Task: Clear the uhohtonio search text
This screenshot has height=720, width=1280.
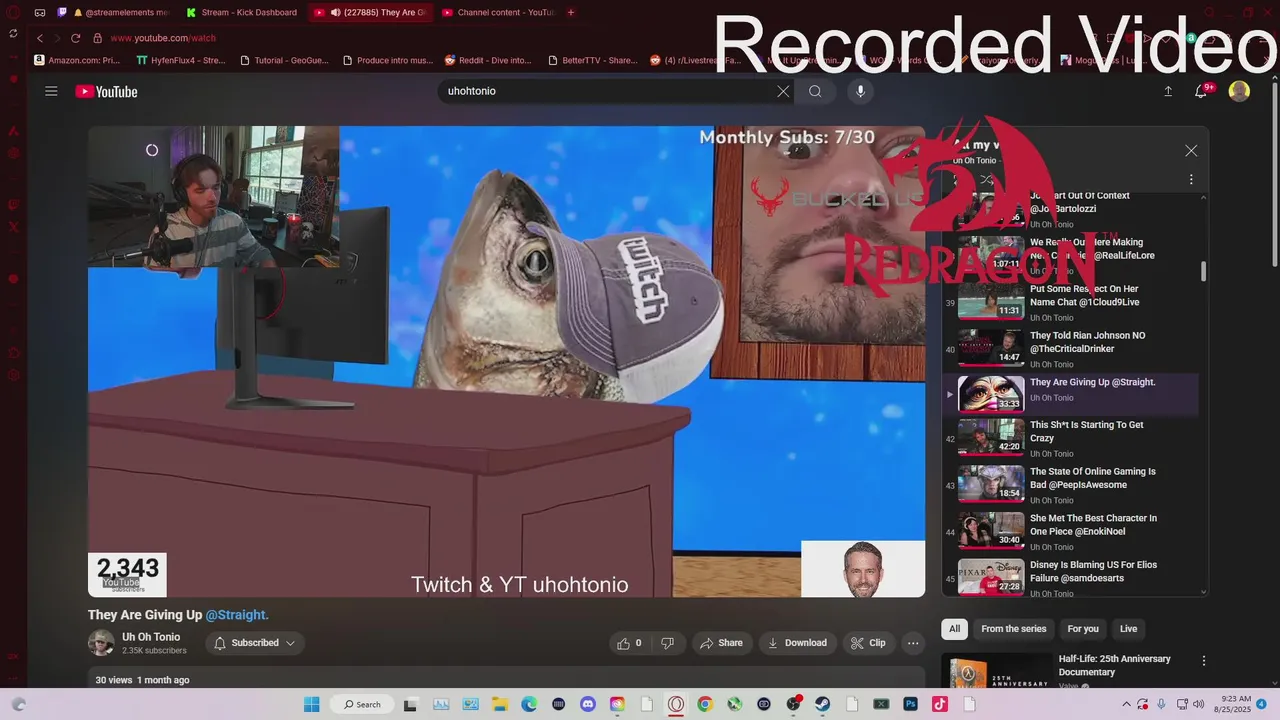Action: pos(783,91)
